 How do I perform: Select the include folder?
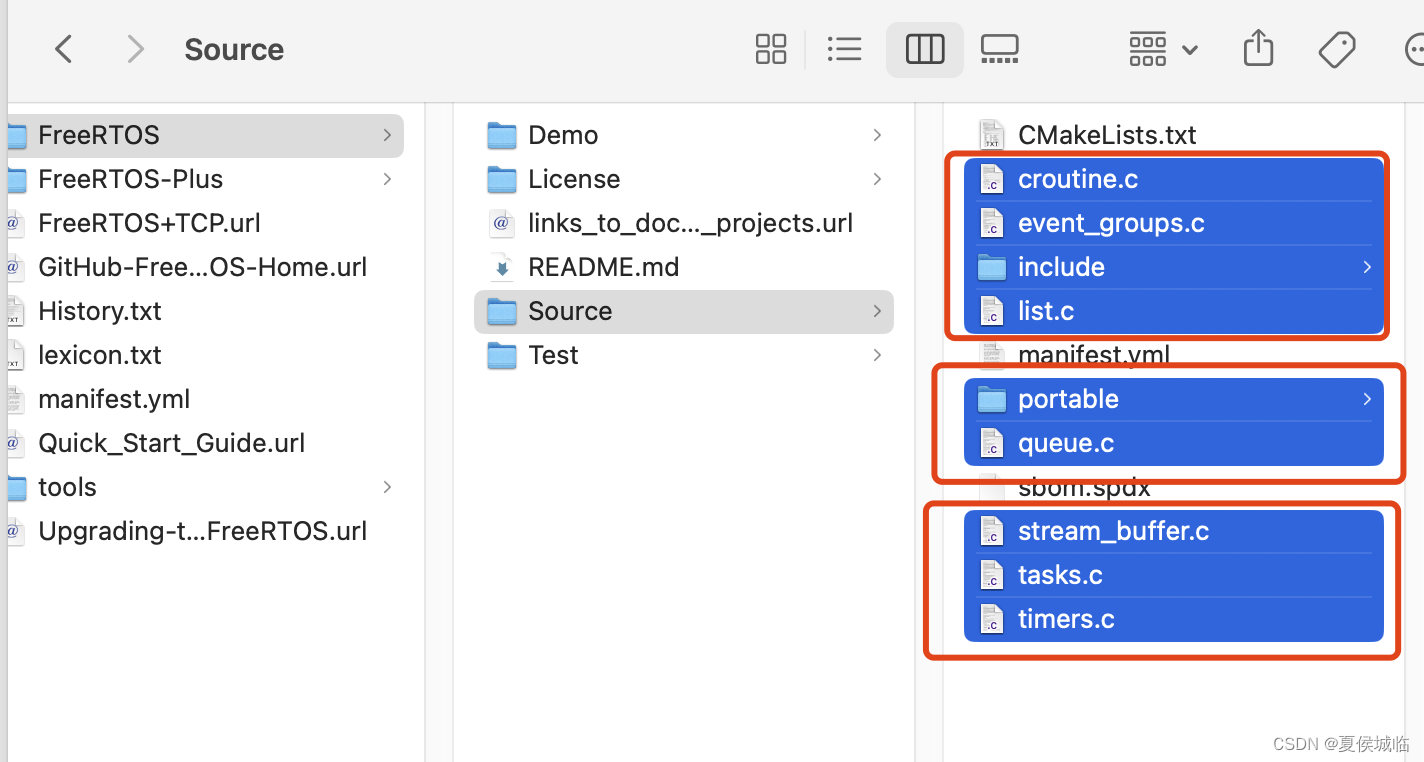pyautogui.click(x=1174, y=267)
